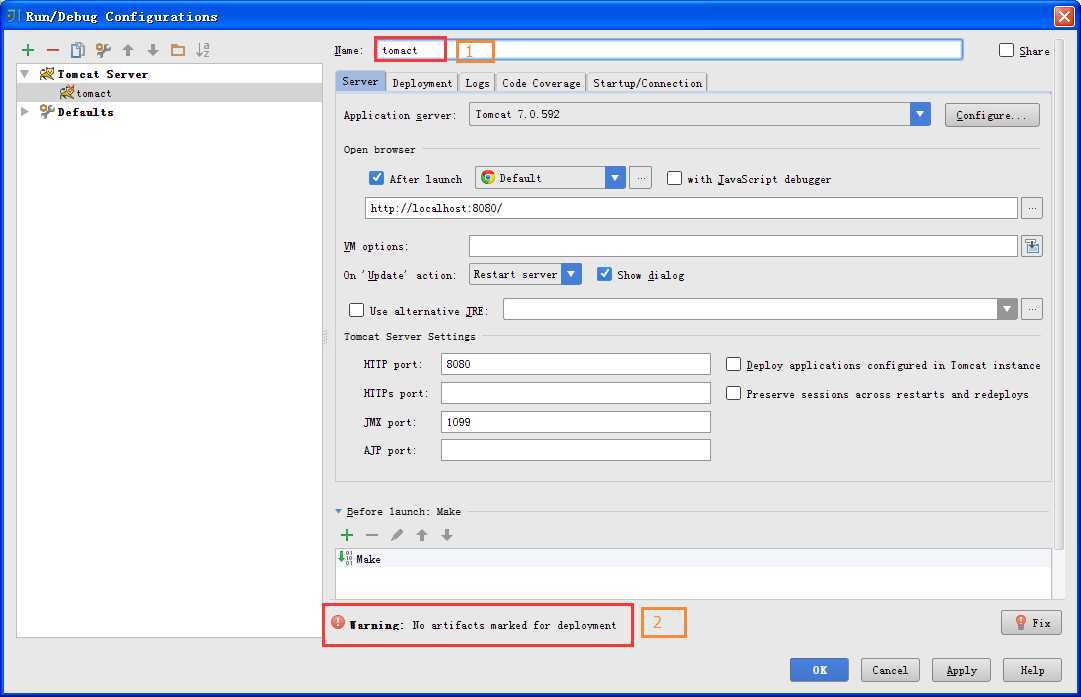Image resolution: width=1081 pixels, height=697 pixels.
Task: Enable Use alternative JRE checkbox
Action: click(x=356, y=310)
